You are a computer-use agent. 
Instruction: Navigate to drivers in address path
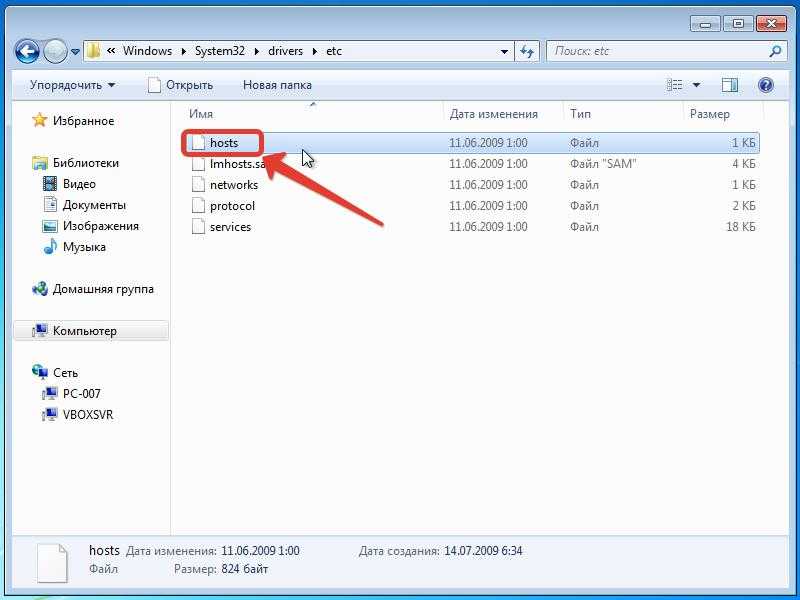[285, 51]
